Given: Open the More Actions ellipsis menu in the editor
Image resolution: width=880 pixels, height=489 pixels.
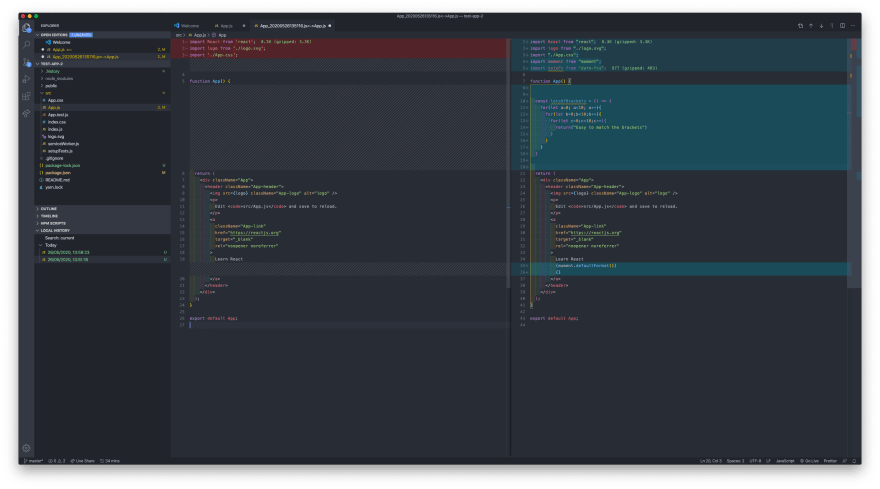Looking at the screenshot, I should click(x=852, y=26).
